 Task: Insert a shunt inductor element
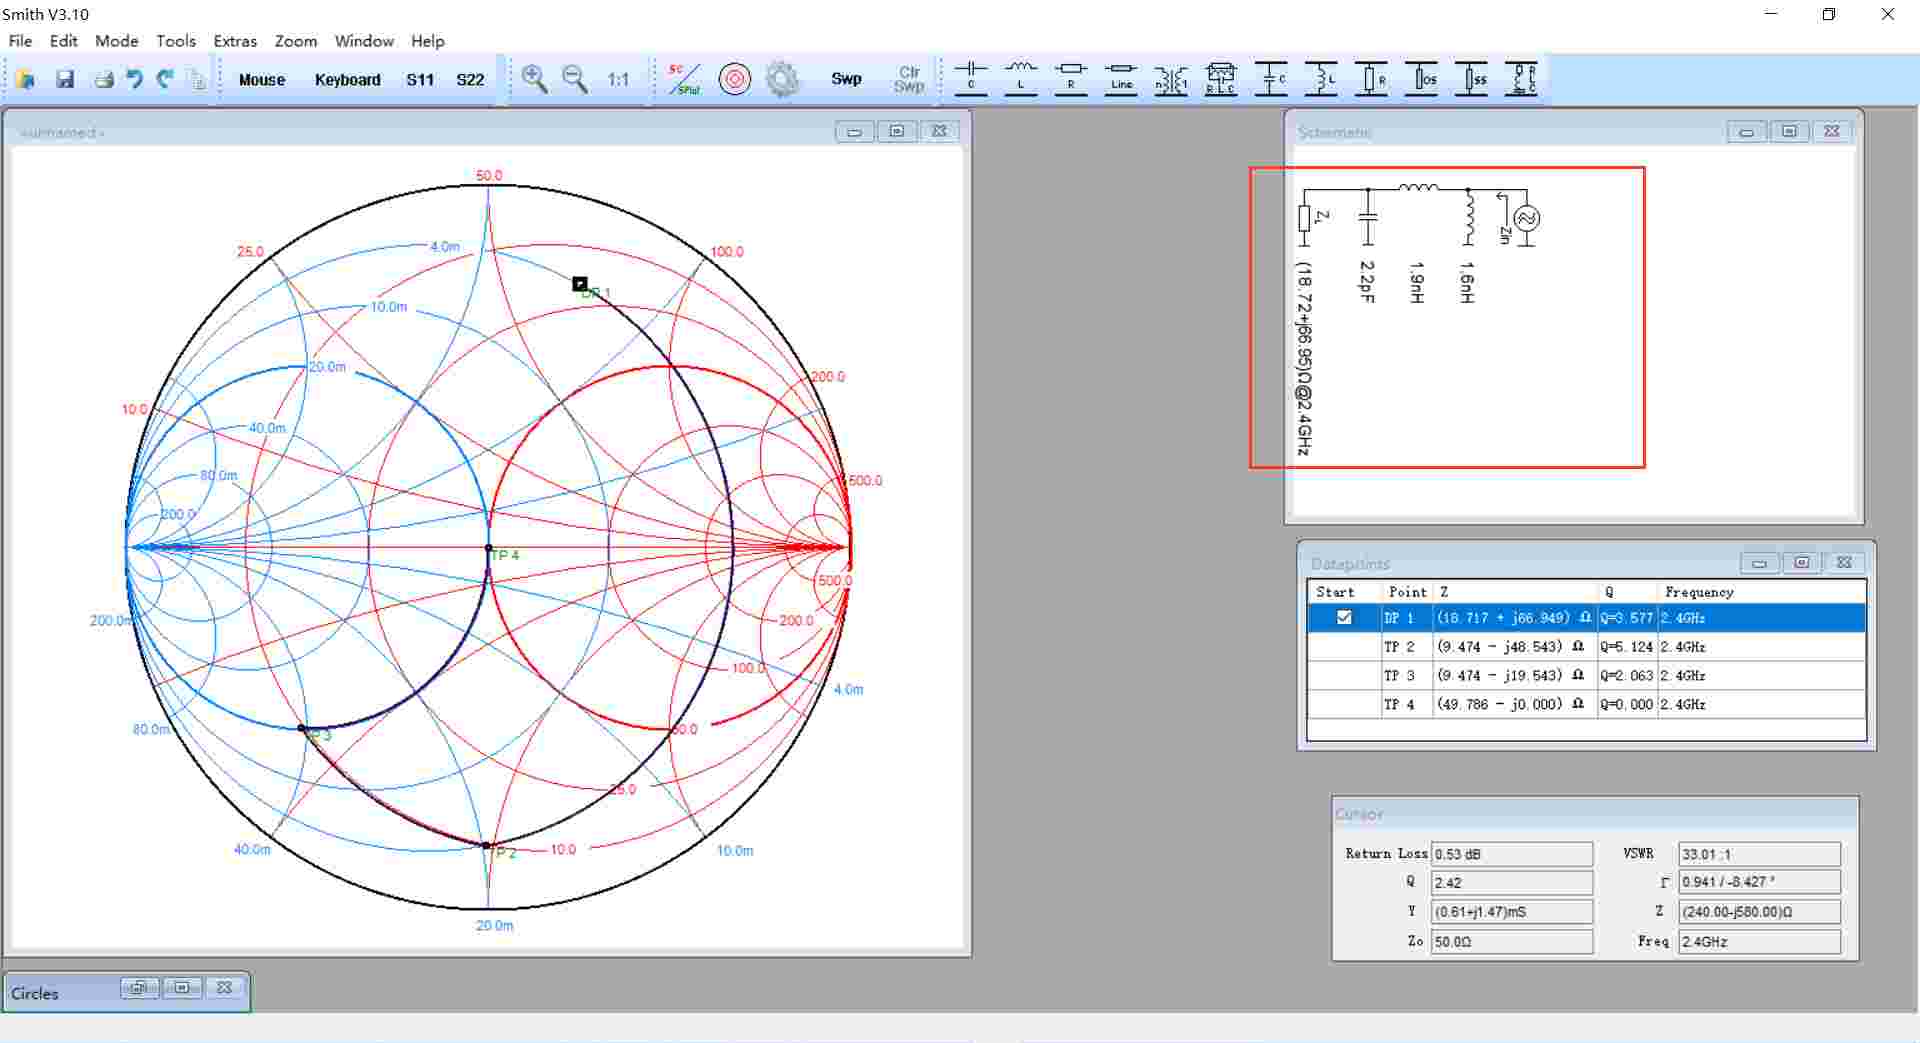pyautogui.click(x=1321, y=78)
